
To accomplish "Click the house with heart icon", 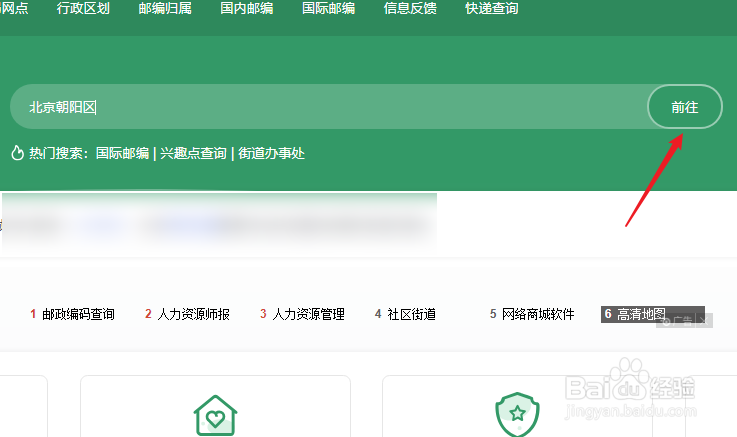I will (x=215, y=415).
